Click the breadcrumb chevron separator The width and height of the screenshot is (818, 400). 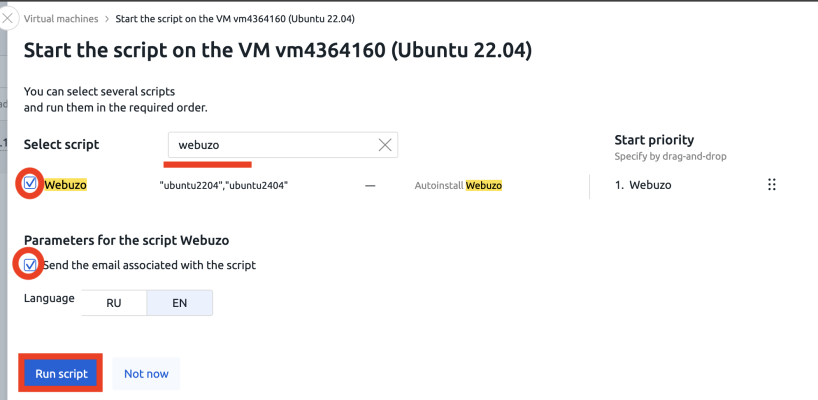(x=106, y=19)
